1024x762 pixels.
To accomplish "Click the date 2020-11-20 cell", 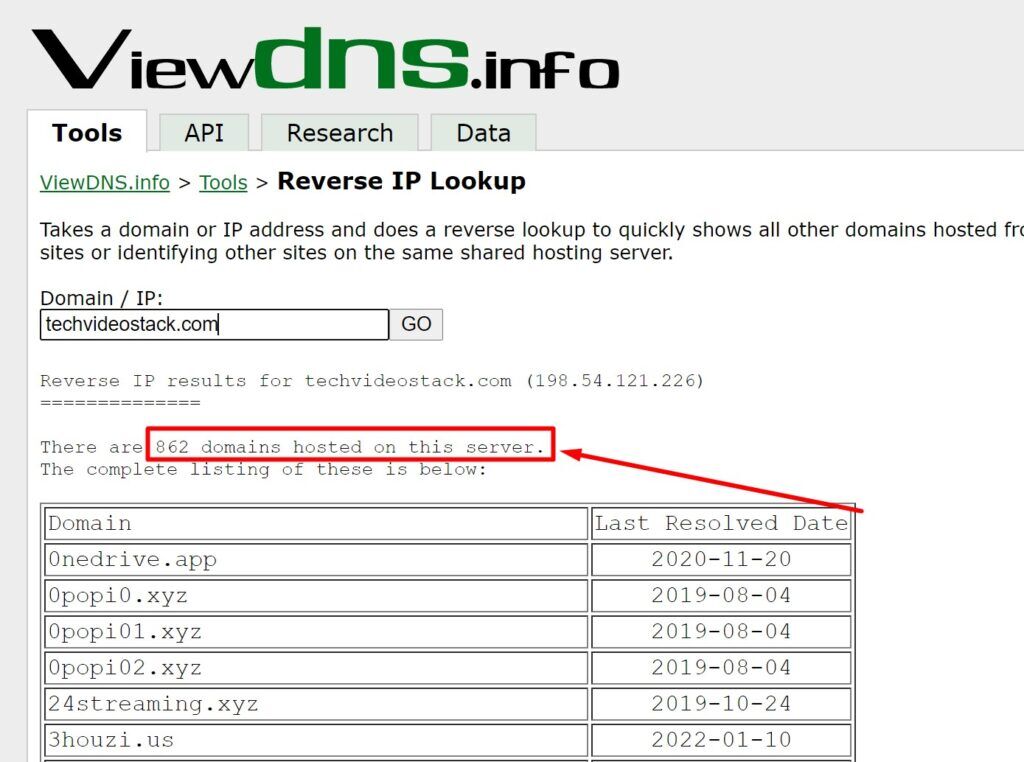I will (722, 560).
